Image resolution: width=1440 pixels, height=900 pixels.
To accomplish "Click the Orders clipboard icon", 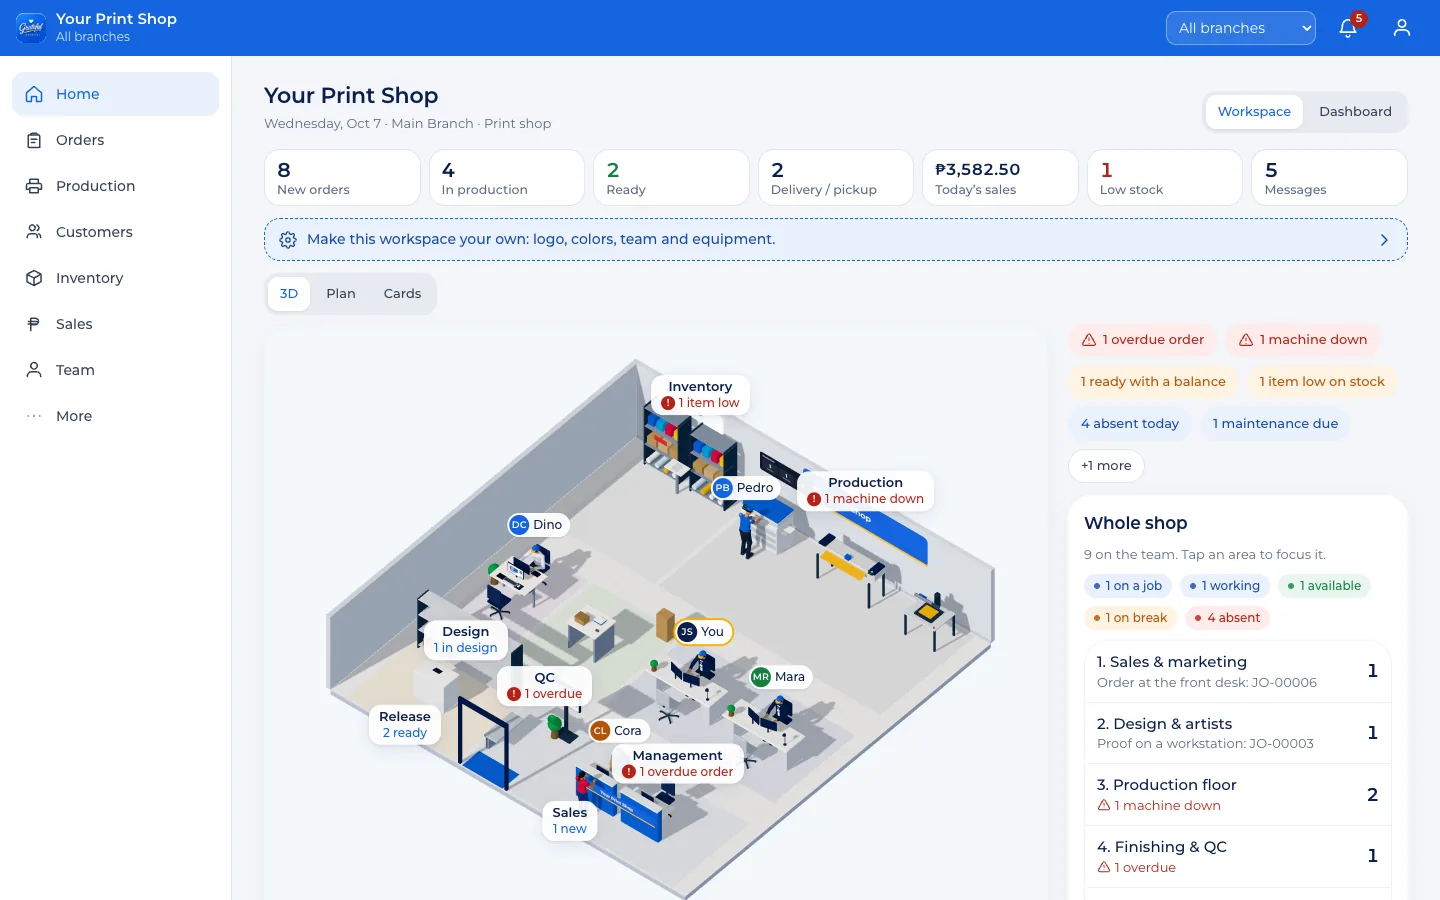I will tap(34, 140).
